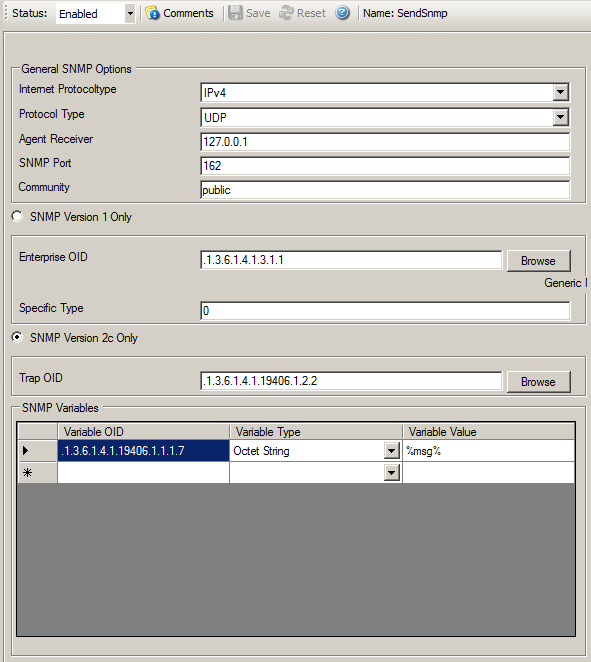
Task: Open the Status Enabled dropdown
Action: point(130,14)
